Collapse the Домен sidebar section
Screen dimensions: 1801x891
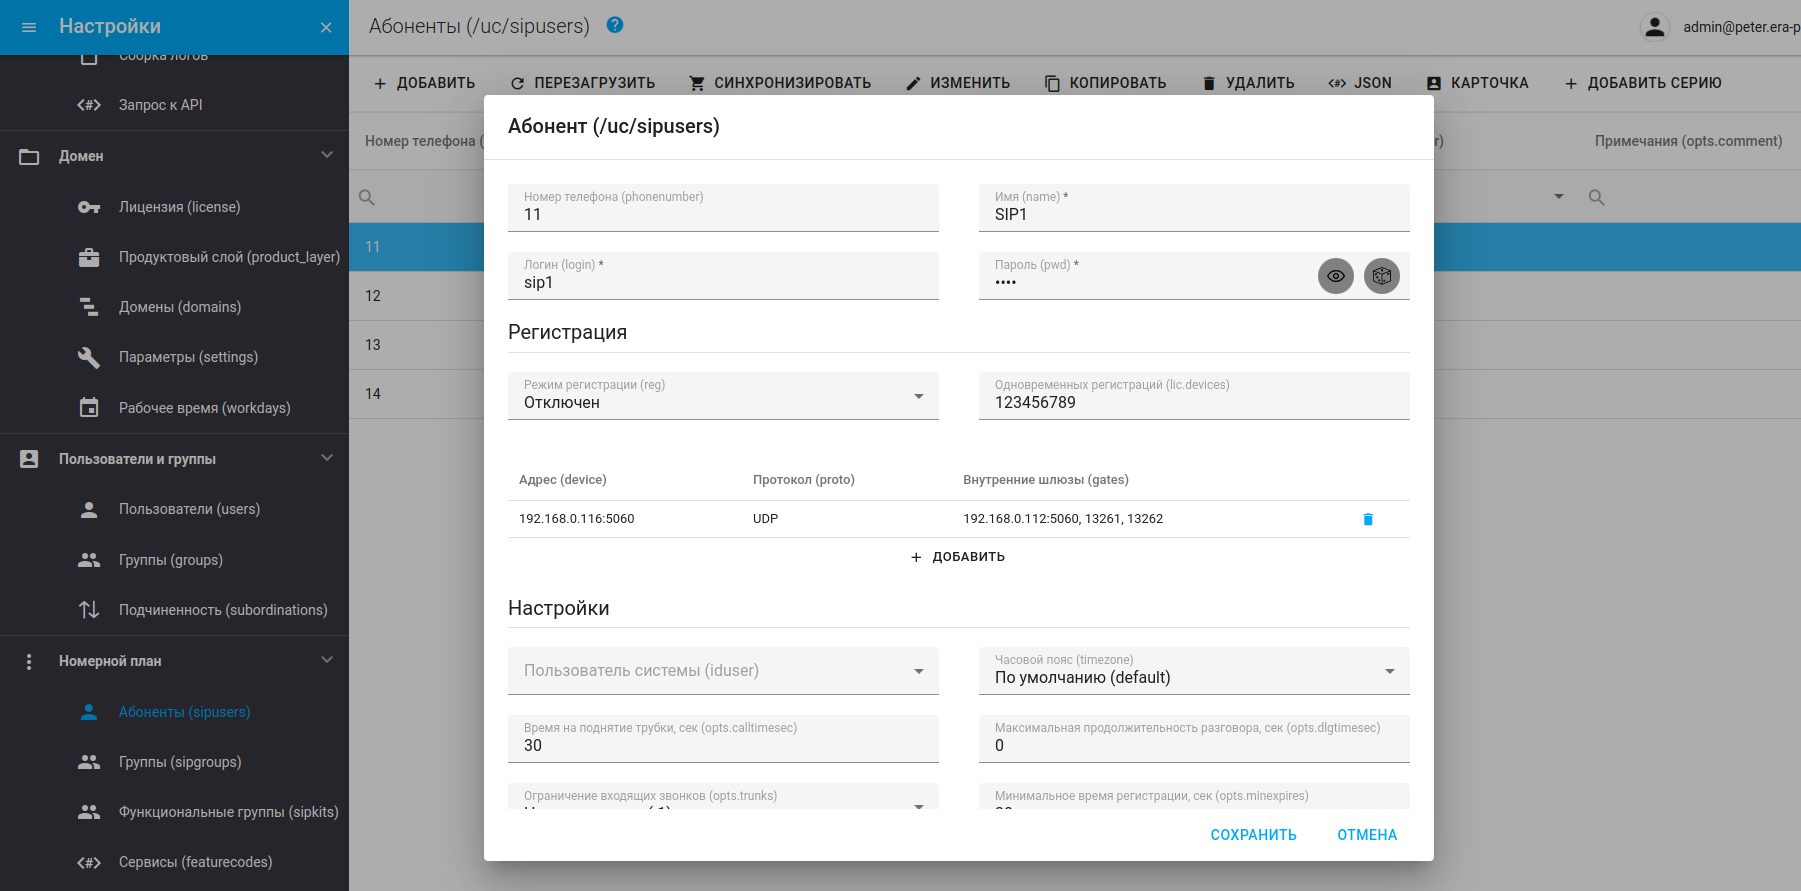[x=326, y=155]
